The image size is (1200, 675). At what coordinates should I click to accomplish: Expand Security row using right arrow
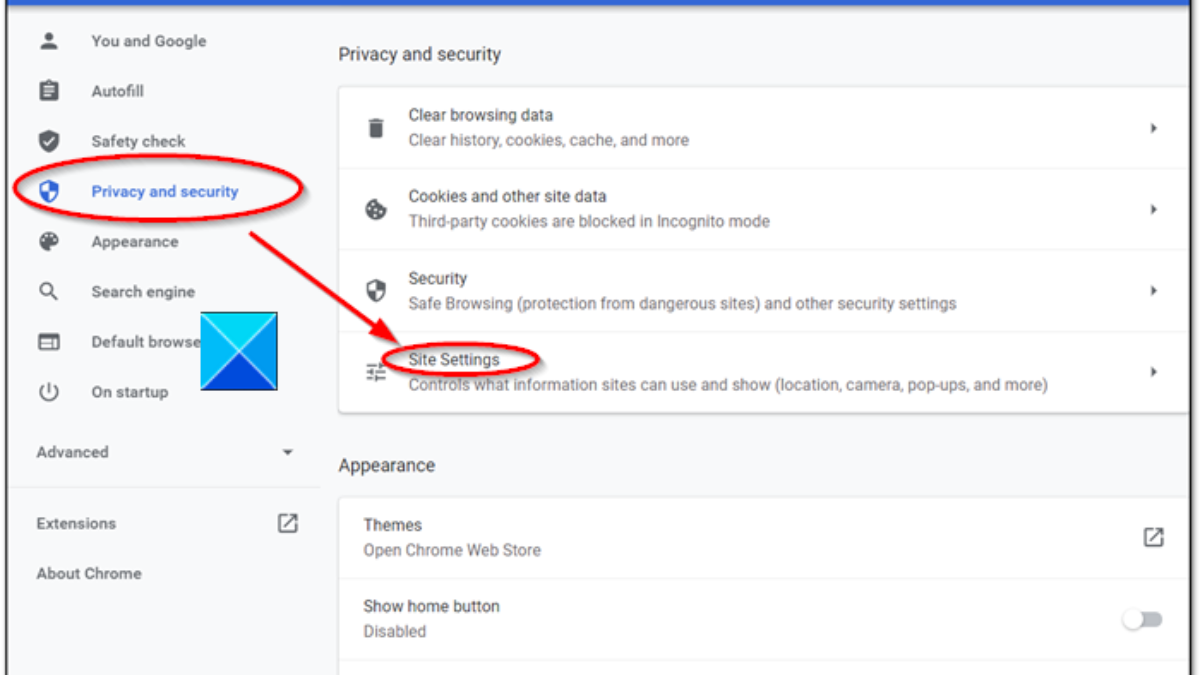click(1153, 291)
